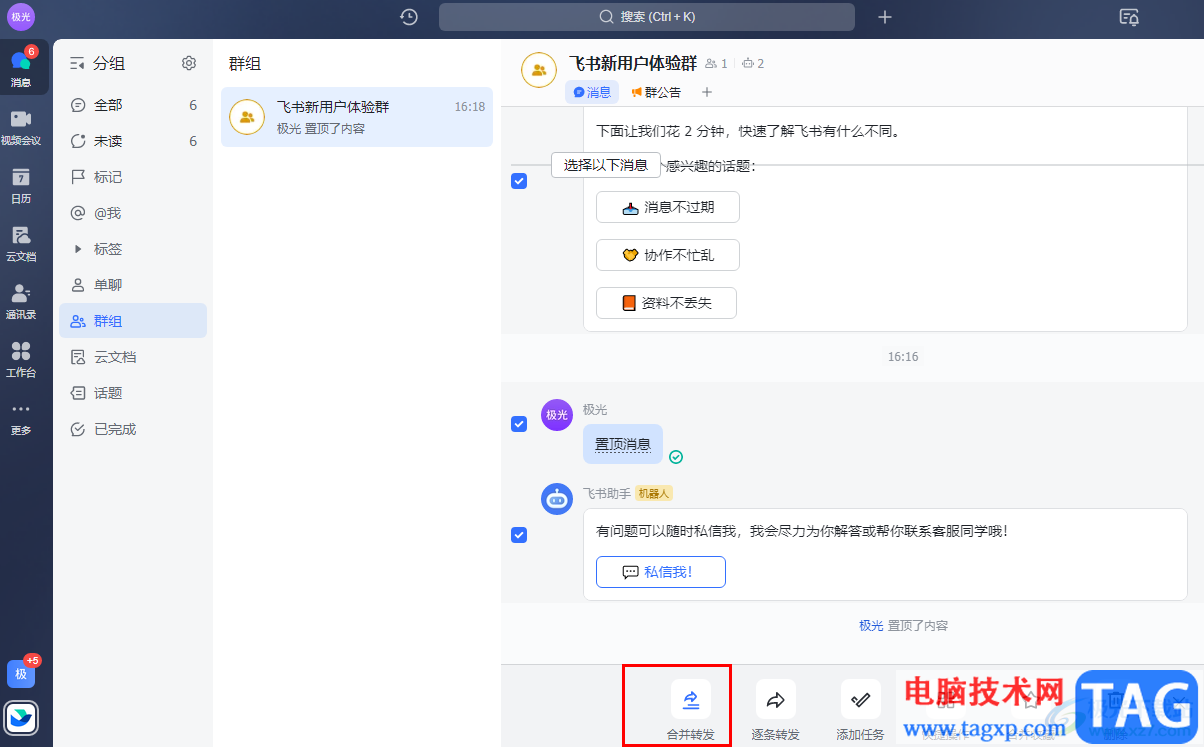Click 选择以下消息 button
The width and height of the screenshot is (1204, 747).
606,165
